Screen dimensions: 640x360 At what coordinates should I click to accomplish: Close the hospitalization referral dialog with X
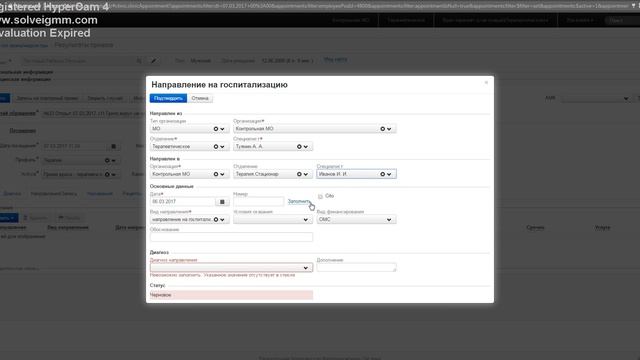click(486, 82)
